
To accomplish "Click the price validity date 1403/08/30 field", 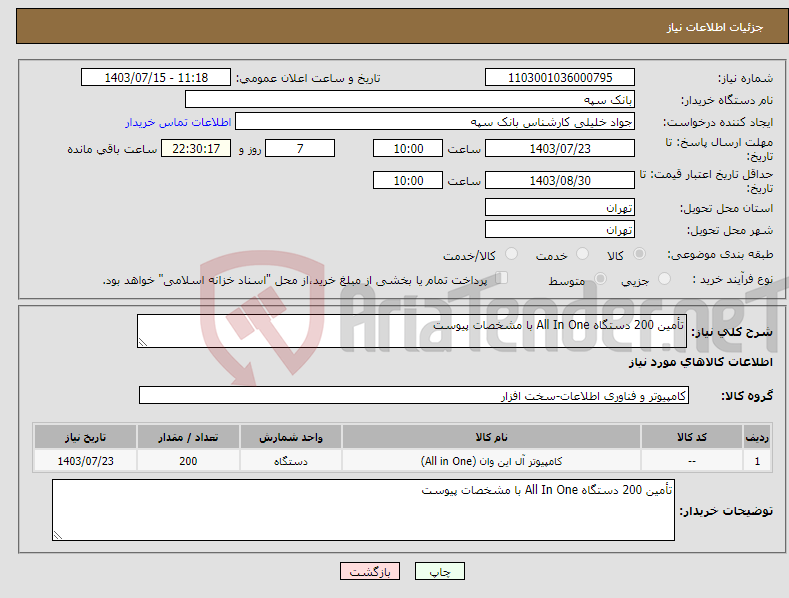I will [560, 180].
